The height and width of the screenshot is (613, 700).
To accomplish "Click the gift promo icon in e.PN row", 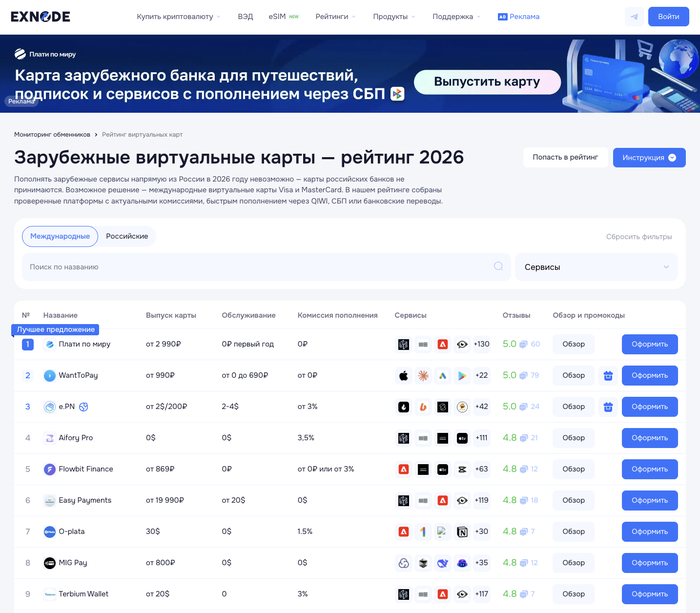I will pos(608,407).
